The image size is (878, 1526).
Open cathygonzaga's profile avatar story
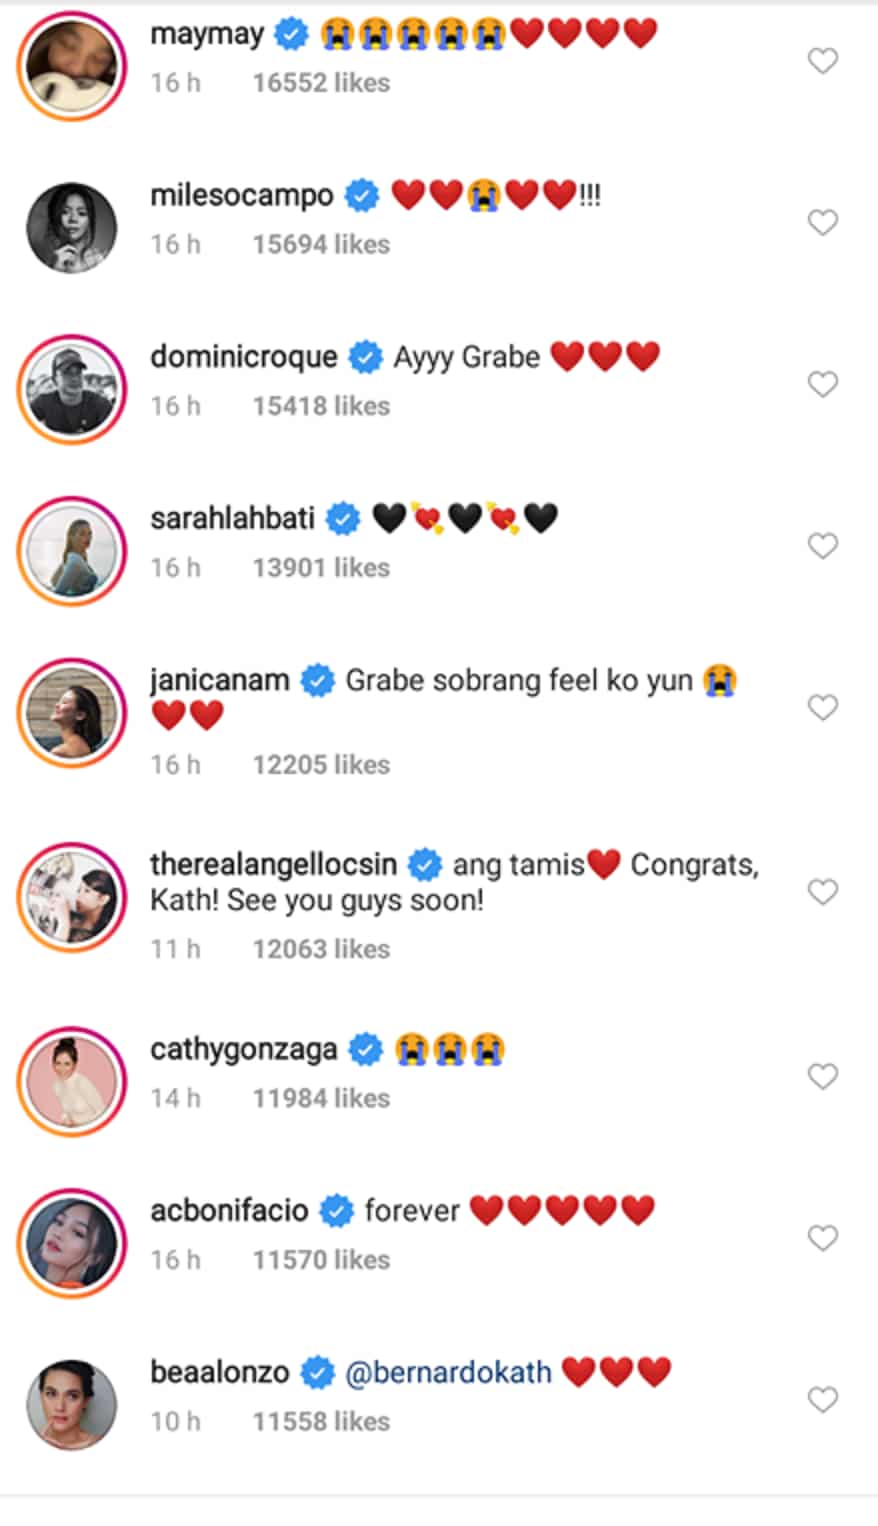point(71,1081)
